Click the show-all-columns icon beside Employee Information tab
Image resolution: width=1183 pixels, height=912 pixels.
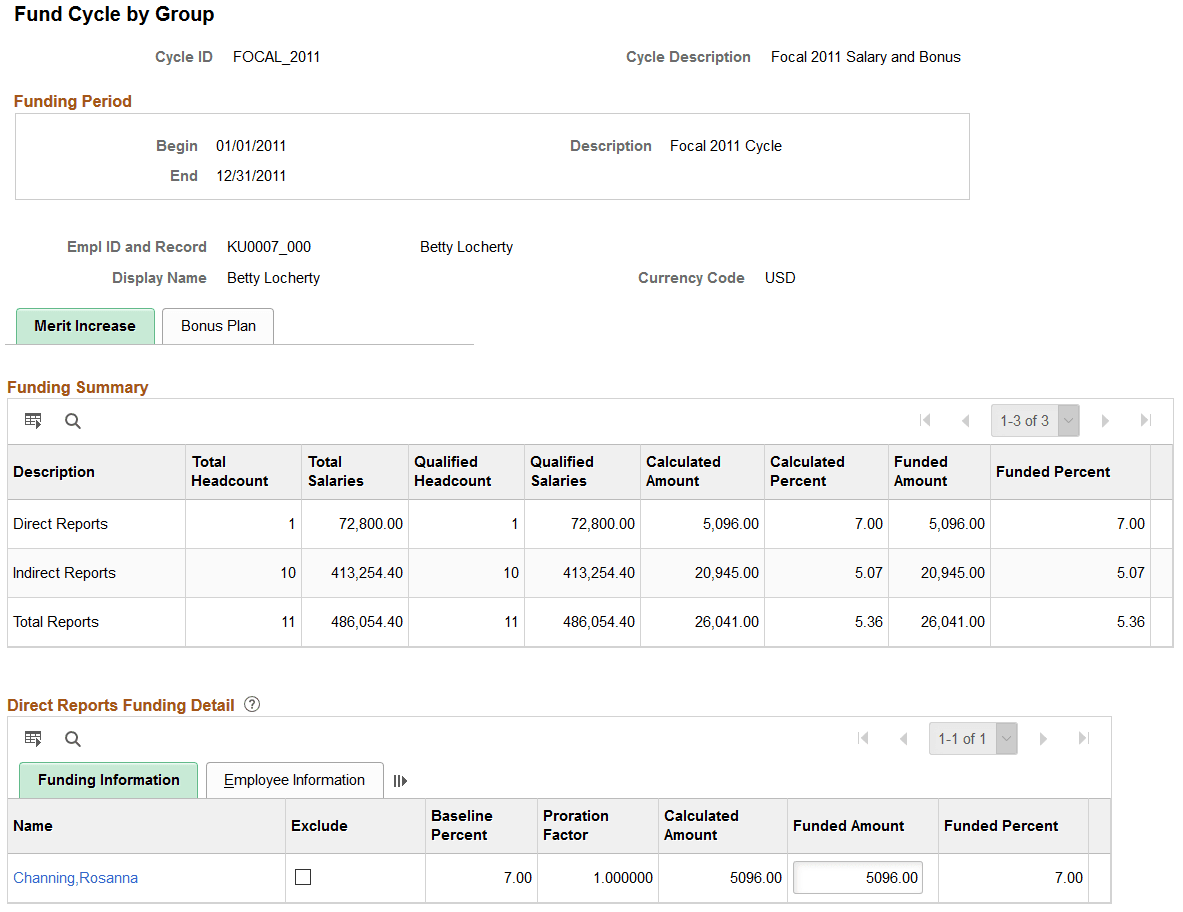[400, 781]
